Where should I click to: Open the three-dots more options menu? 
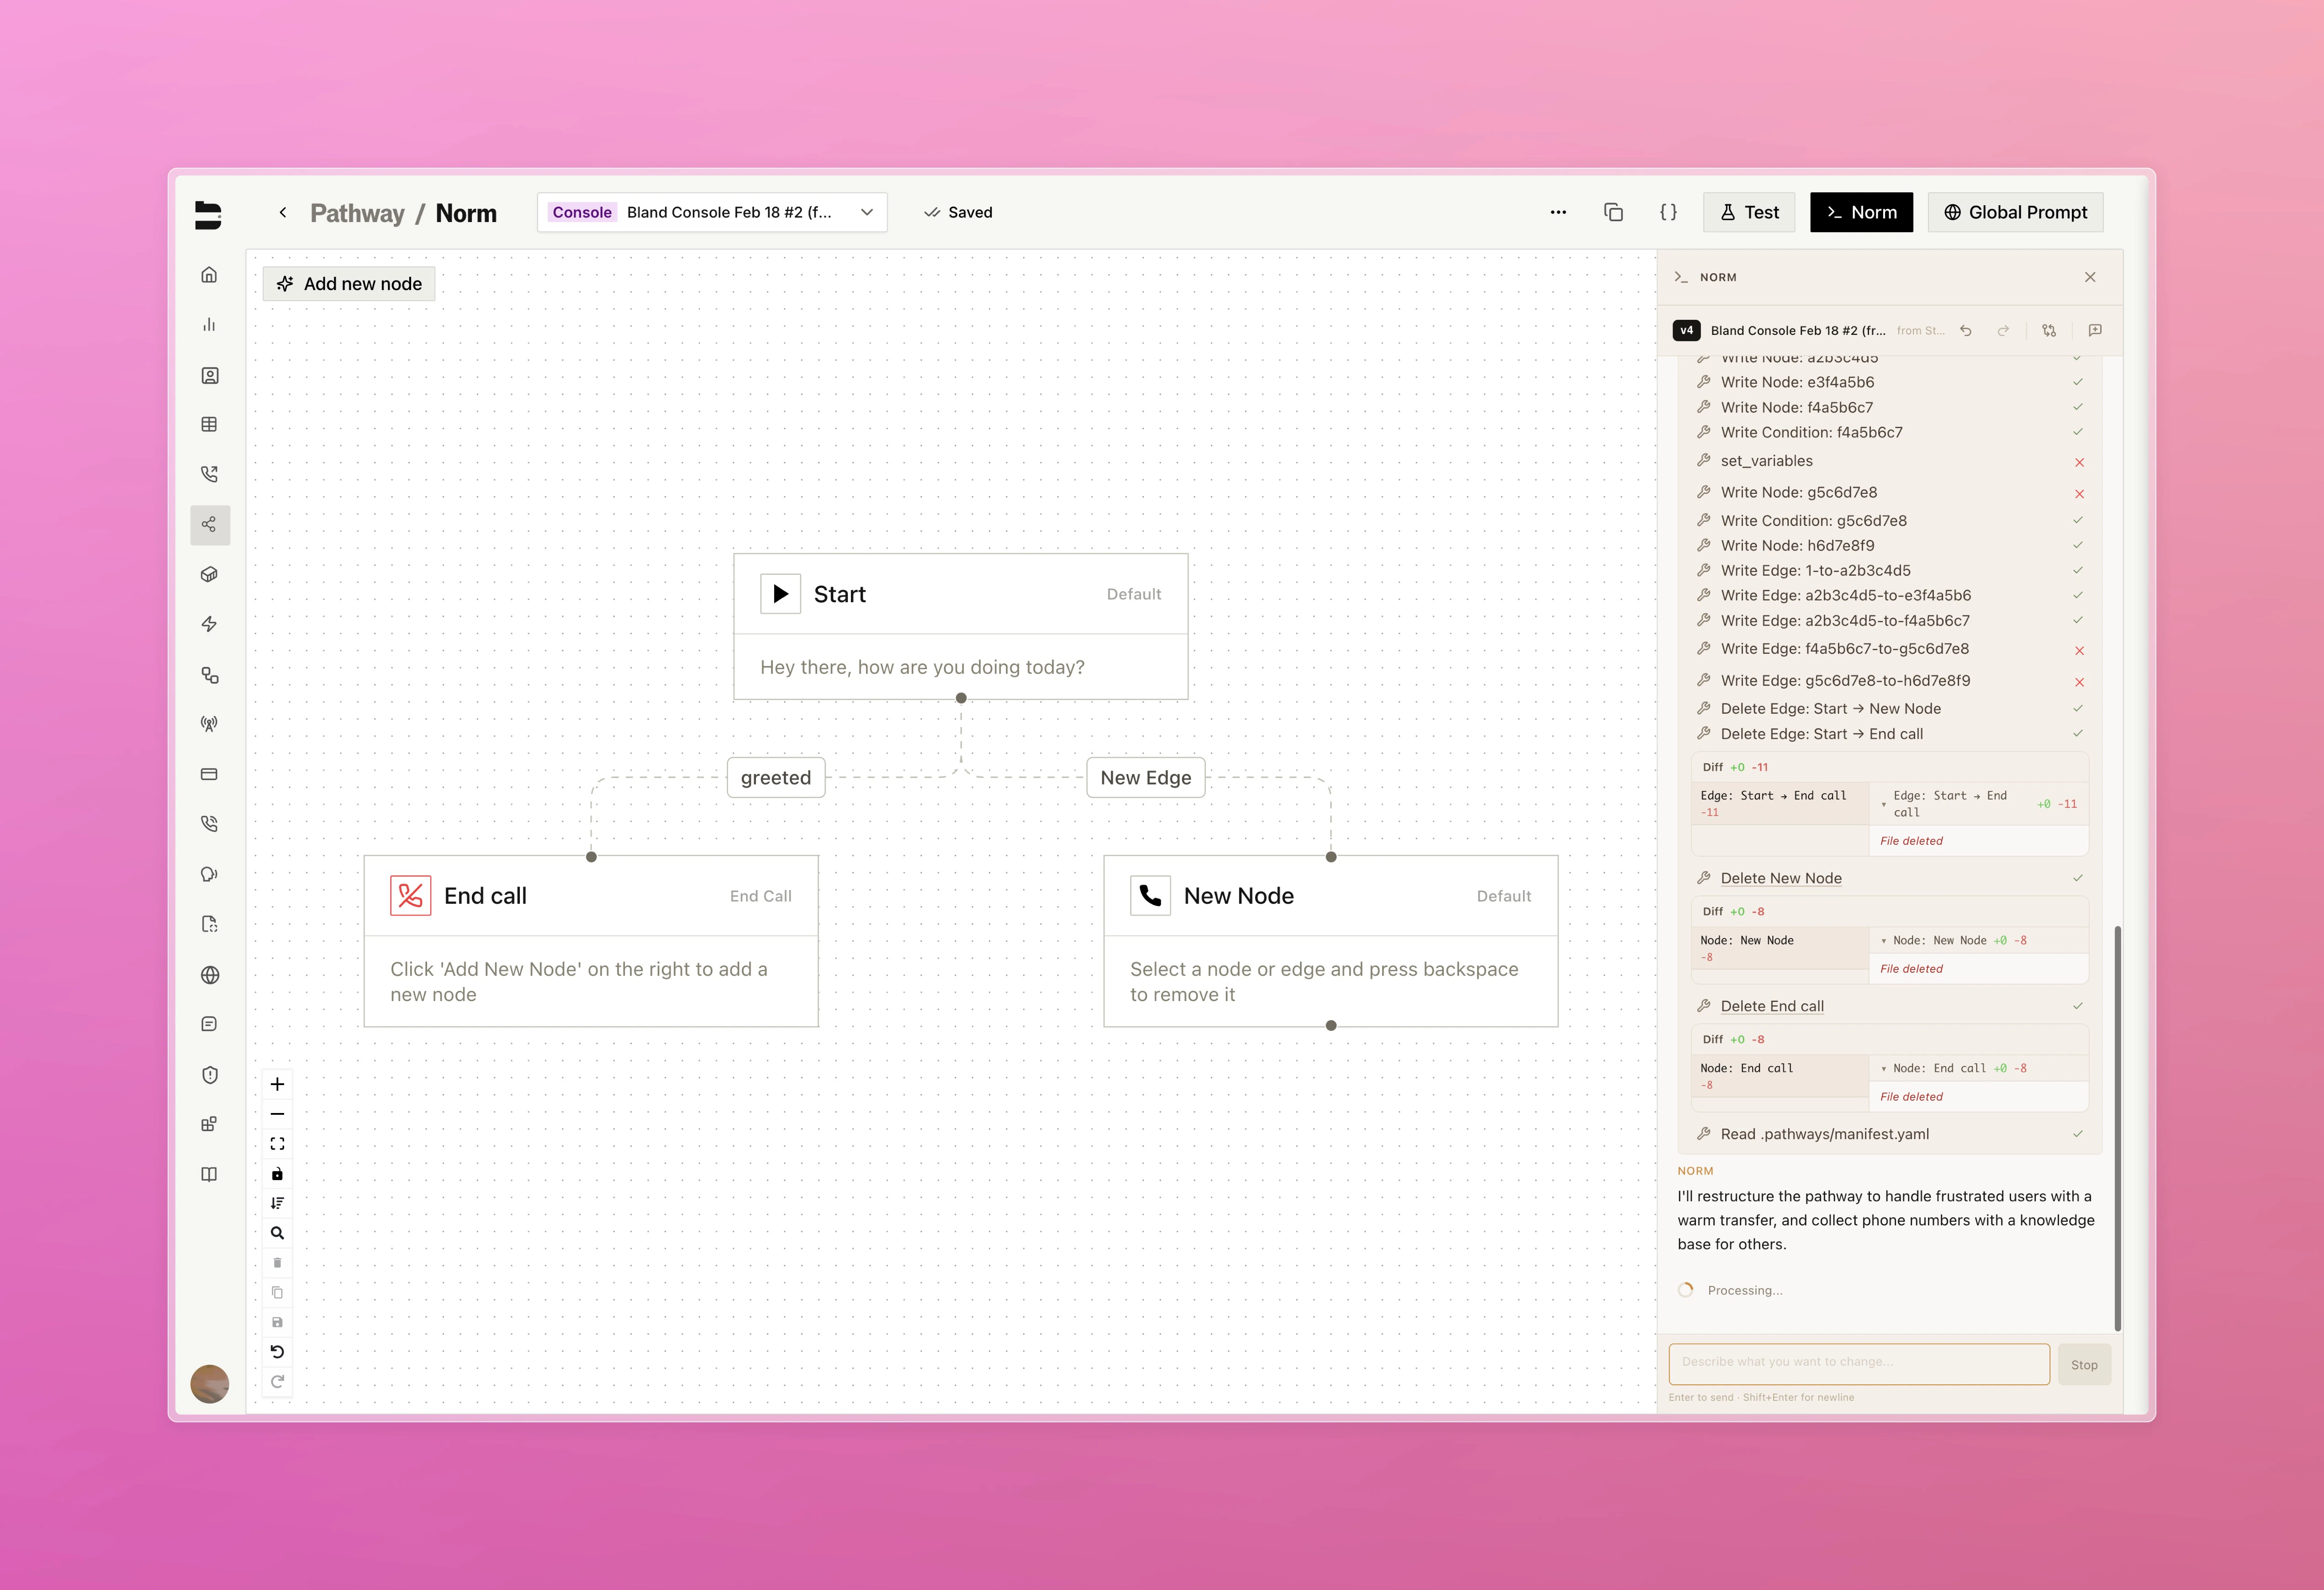point(1558,212)
